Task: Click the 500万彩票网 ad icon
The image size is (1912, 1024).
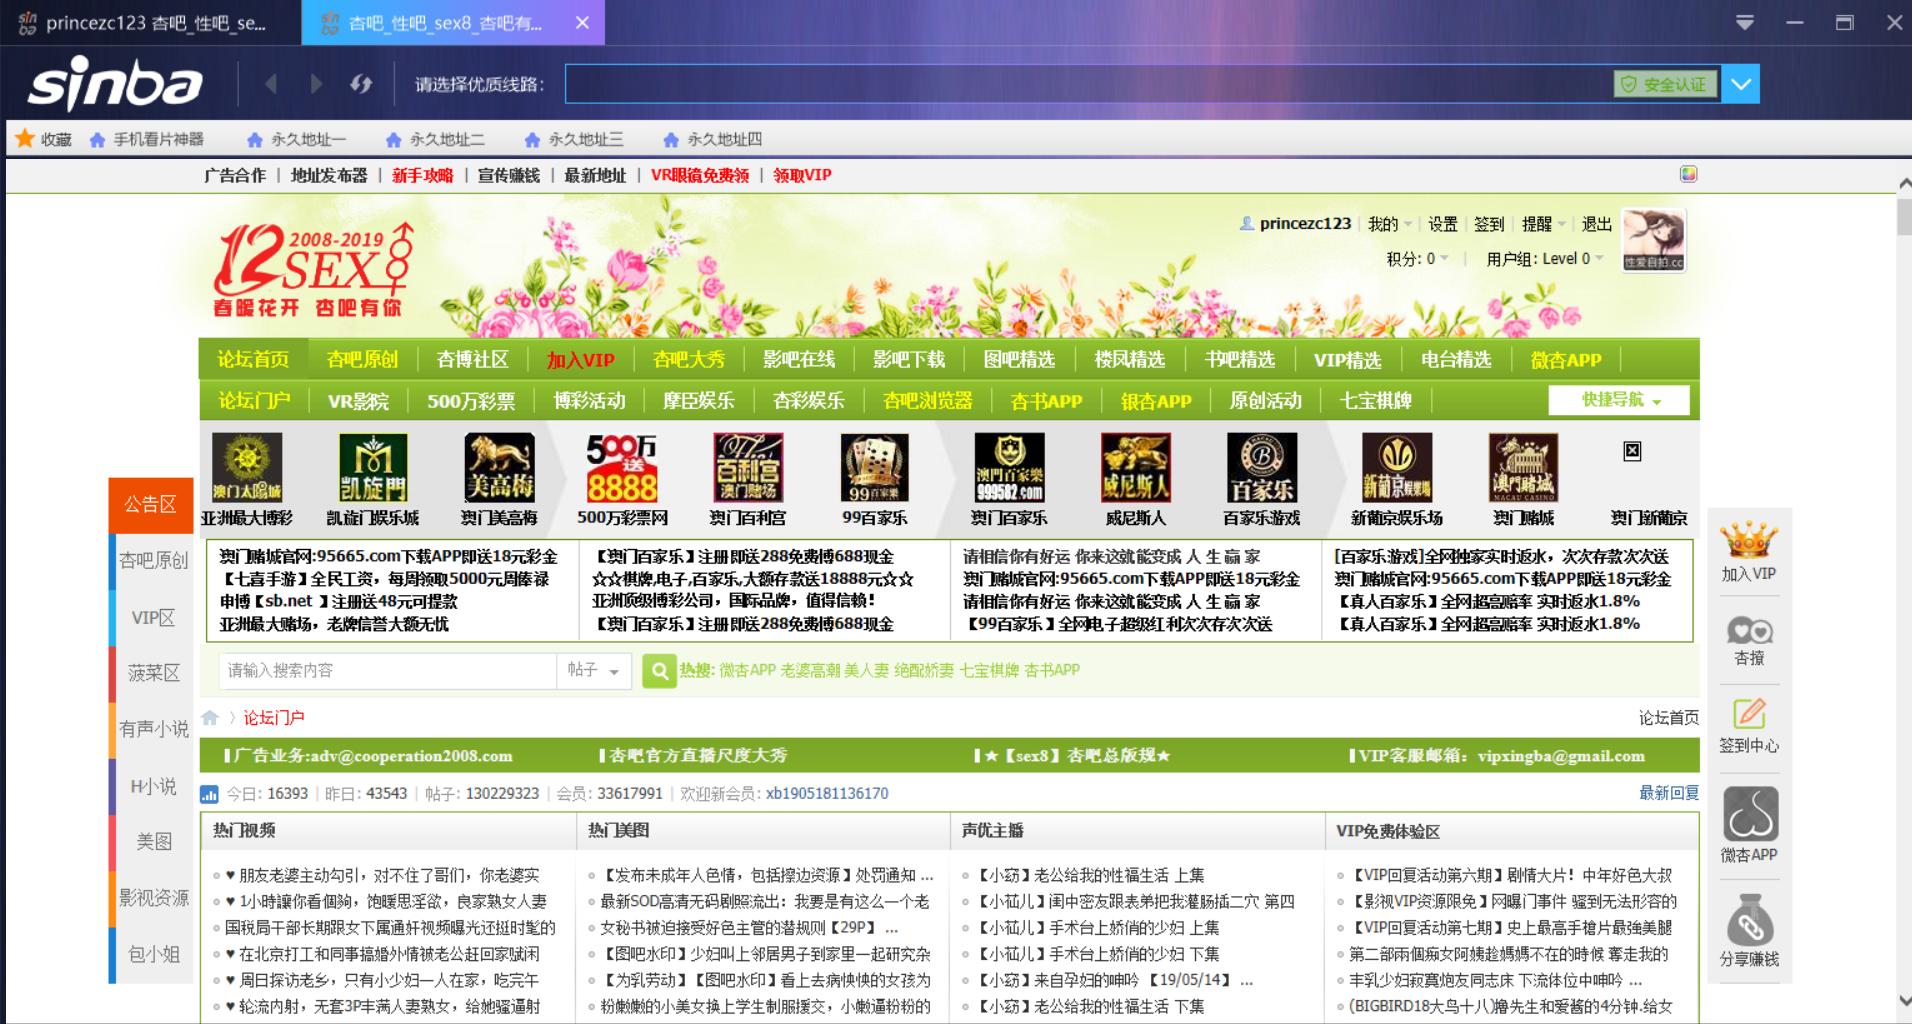Action: [x=622, y=468]
